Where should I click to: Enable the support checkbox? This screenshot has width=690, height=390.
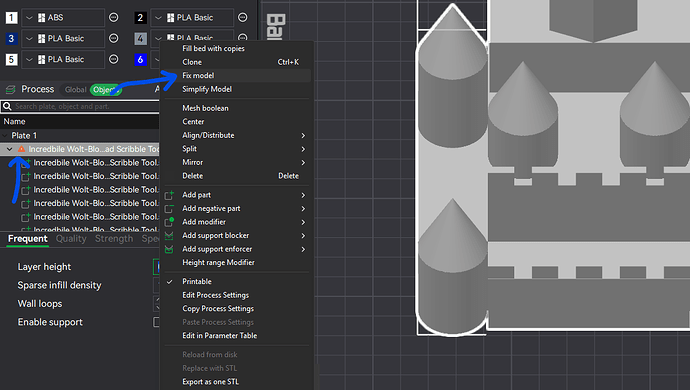pyautogui.click(x=156, y=322)
